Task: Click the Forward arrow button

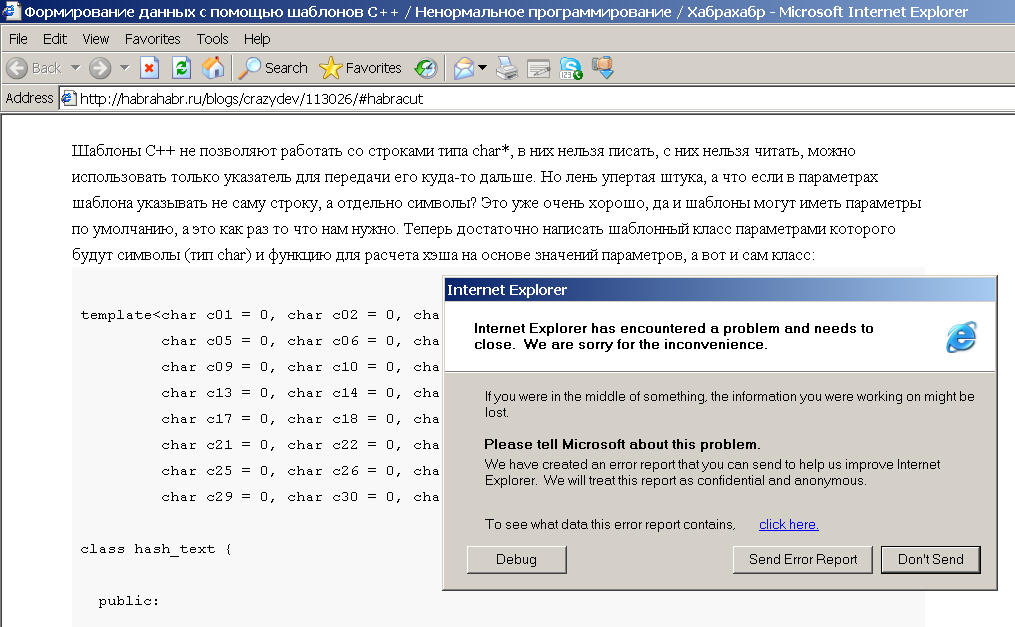Action: [100, 68]
